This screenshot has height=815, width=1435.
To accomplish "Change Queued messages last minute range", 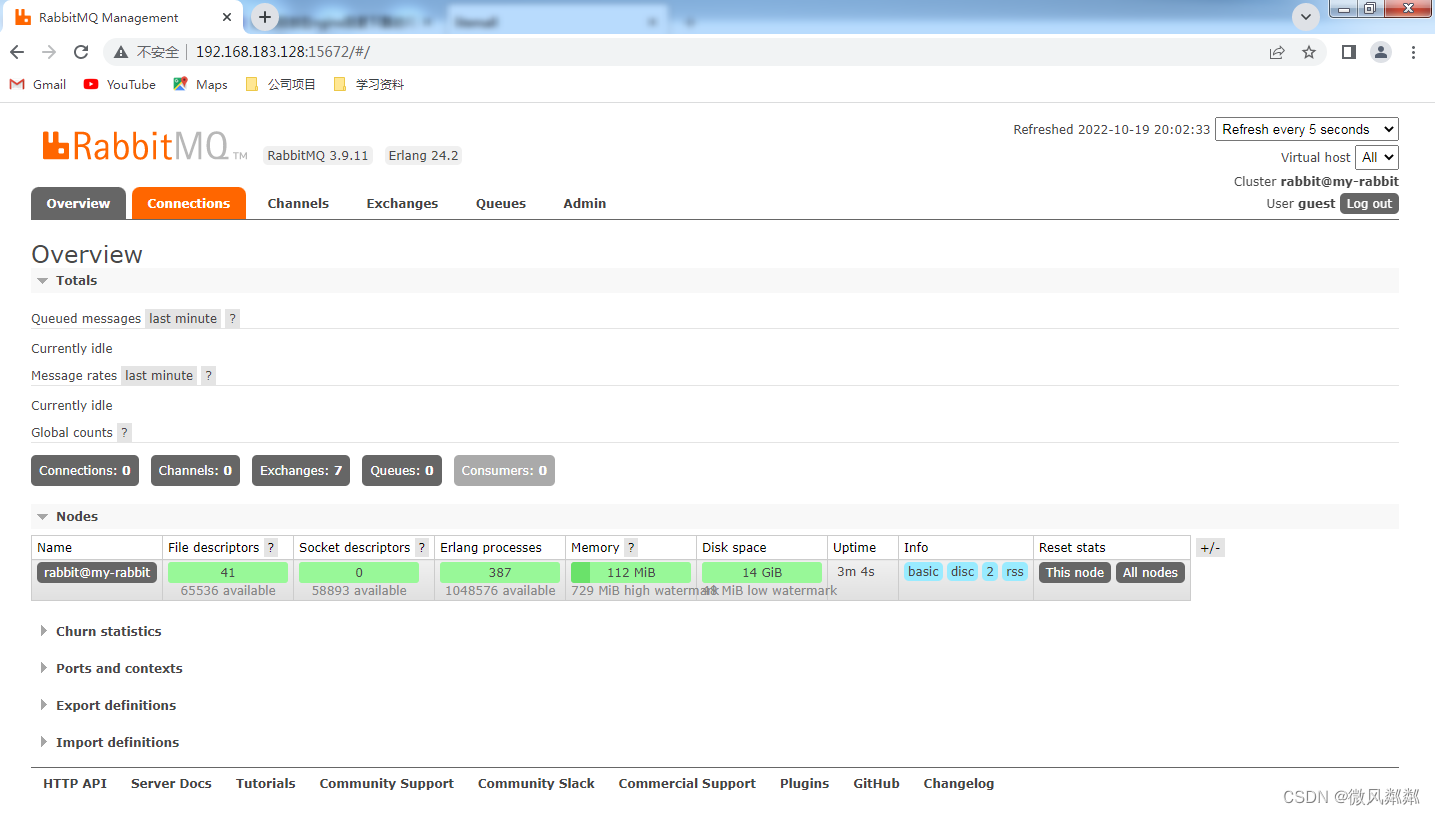I will pyautogui.click(x=183, y=319).
